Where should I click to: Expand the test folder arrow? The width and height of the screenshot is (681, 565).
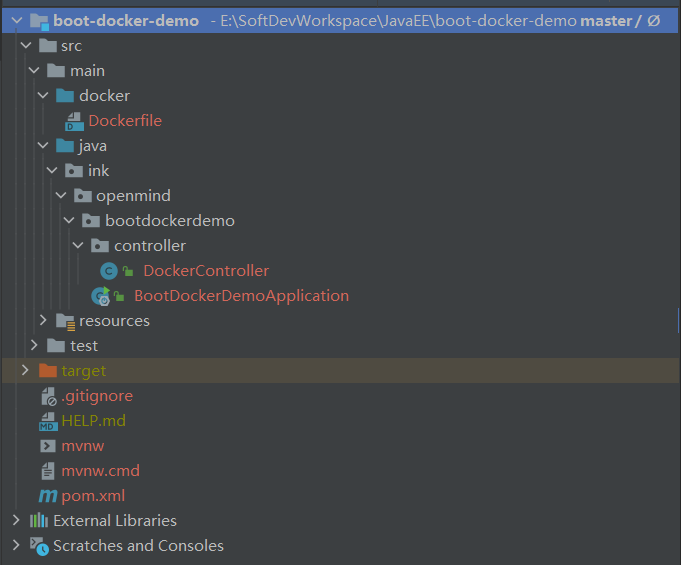(x=34, y=345)
